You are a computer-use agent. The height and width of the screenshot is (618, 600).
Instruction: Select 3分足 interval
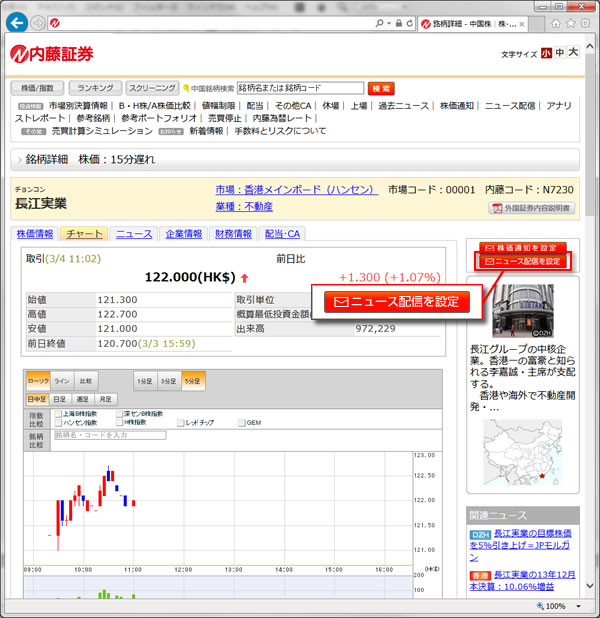tap(169, 381)
